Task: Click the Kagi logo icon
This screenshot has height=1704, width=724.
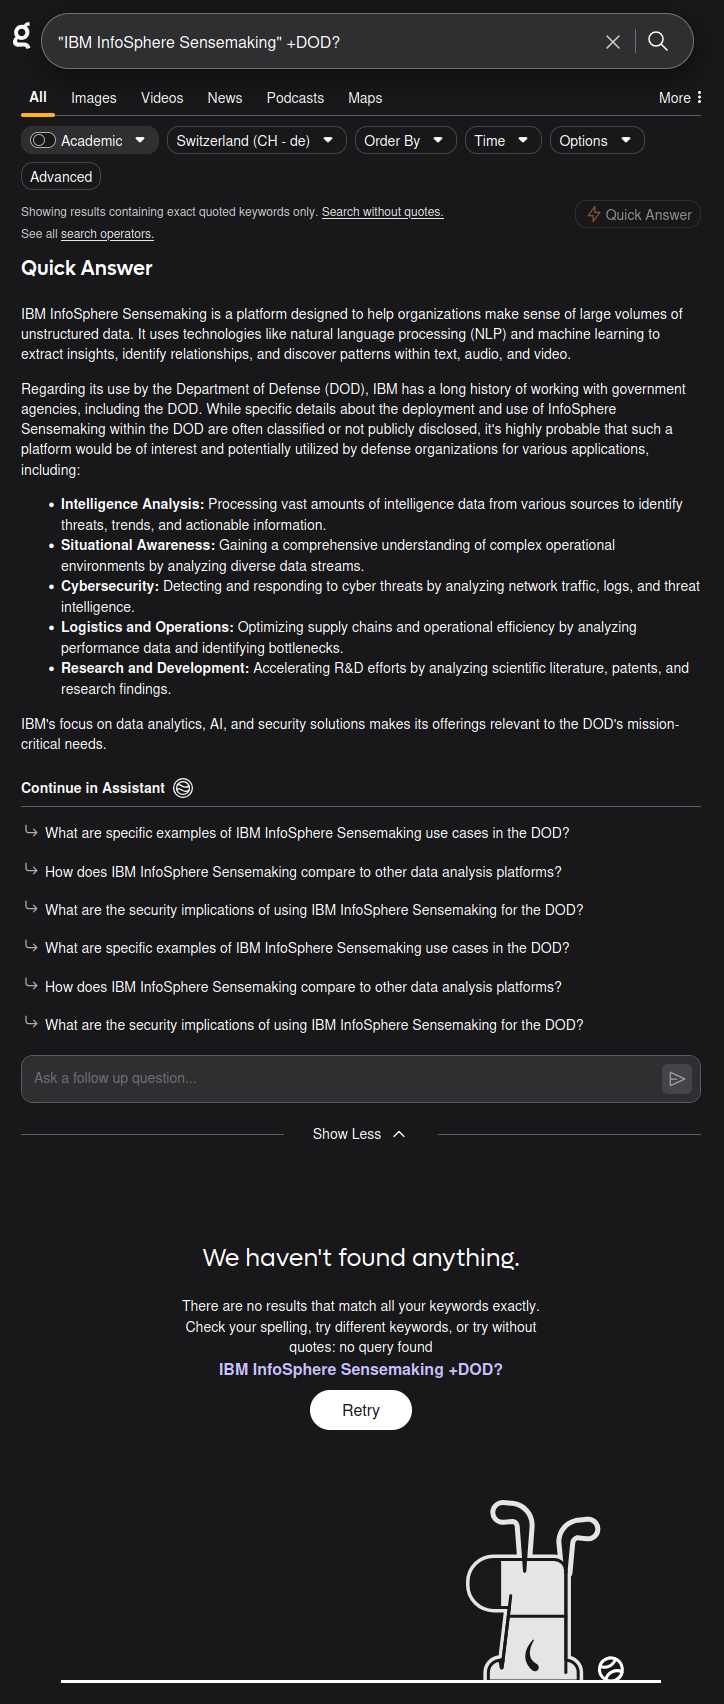Action: pyautogui.click(x=21, y=37)
